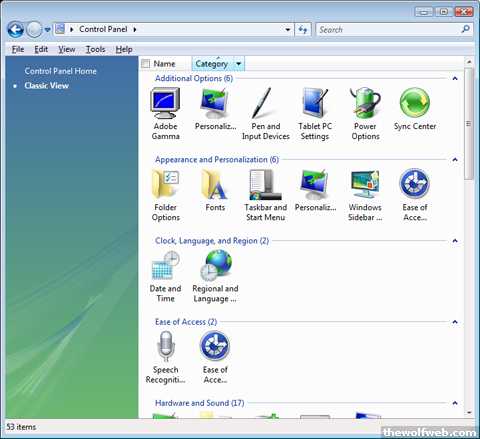Viewport: 480px width, 439px height.
Task: Click the Date and Time icon
Action: pos(165,266)
